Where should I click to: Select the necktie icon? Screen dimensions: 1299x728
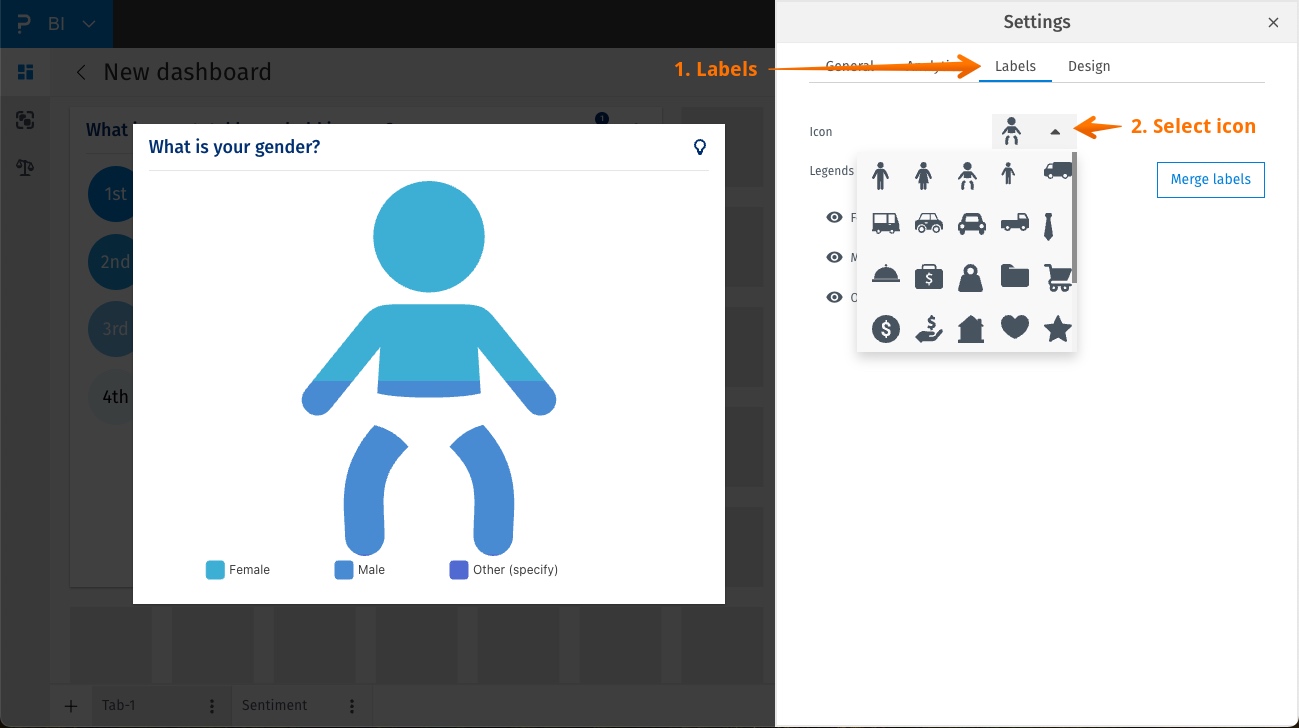pyautogui.click(x=1047, y=224)
